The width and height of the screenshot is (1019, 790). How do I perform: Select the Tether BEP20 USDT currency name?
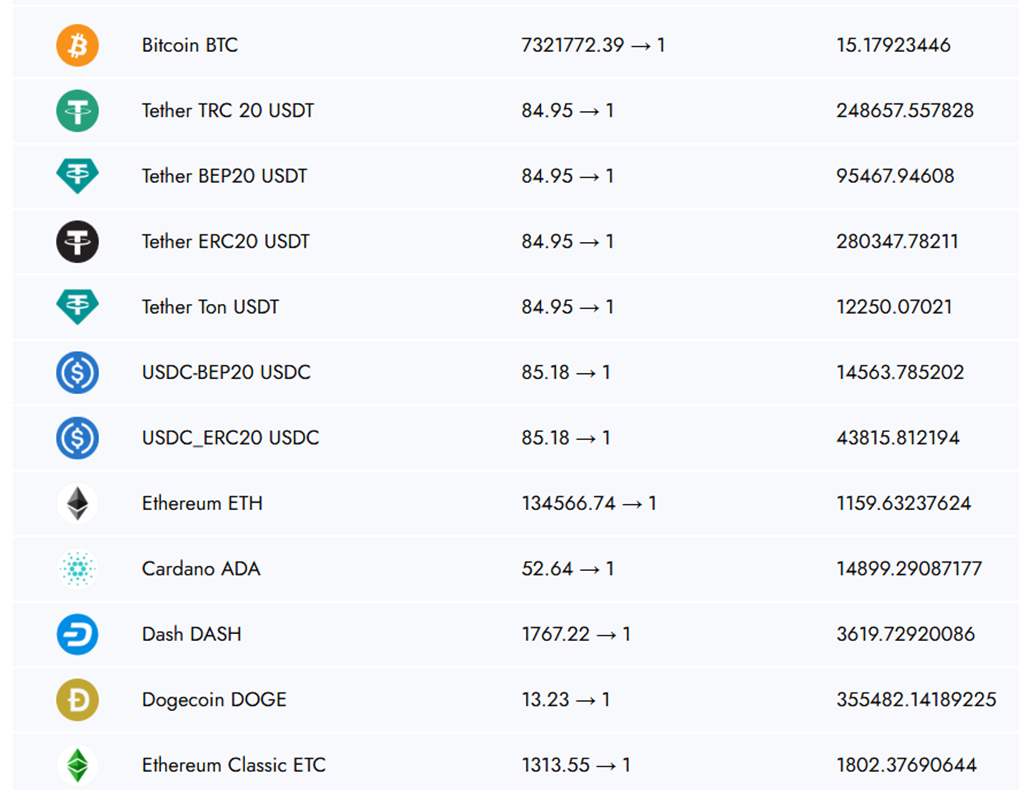coord(224,176)
